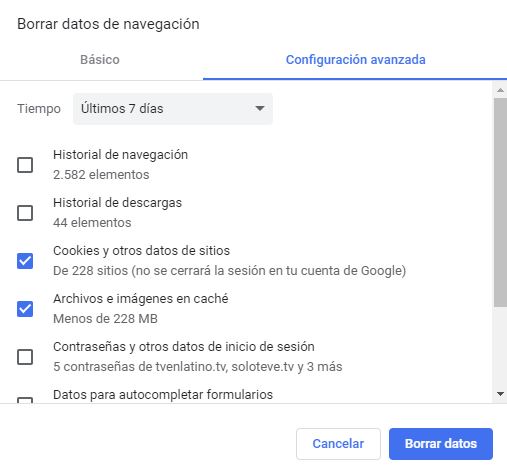The image size is (507, 474).
Task: Check Contraseñas y otros datos de inicio
Action: click(x=25, y=357)
